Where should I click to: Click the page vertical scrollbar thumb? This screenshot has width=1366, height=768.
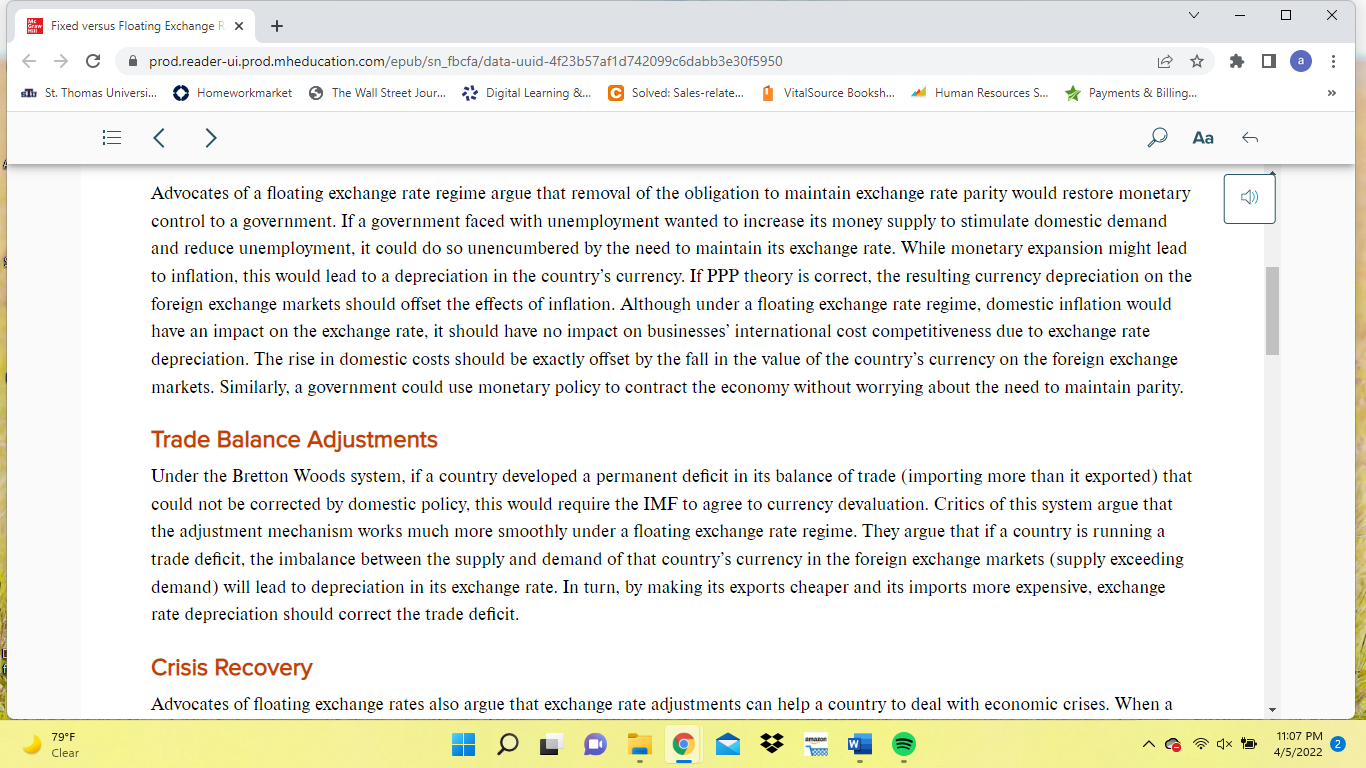click(1272, 311)
